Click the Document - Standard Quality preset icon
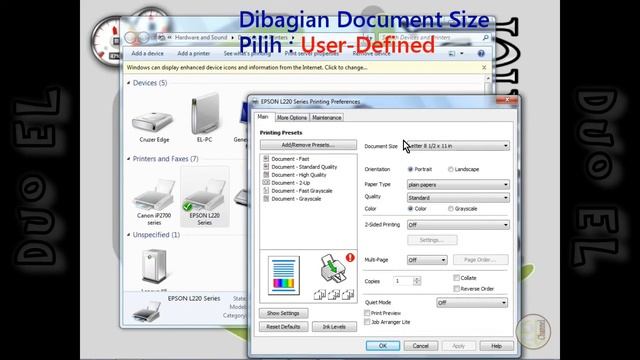Image resolution: width=640 pixels, height=360 pixels. tap(266, 167)
